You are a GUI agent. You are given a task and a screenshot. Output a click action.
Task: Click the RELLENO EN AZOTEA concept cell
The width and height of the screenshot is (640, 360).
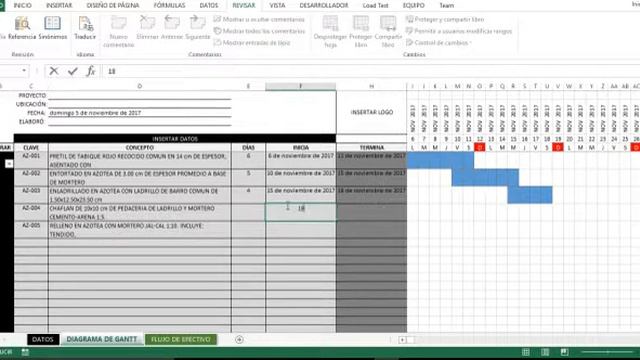[x=140, y=229]
